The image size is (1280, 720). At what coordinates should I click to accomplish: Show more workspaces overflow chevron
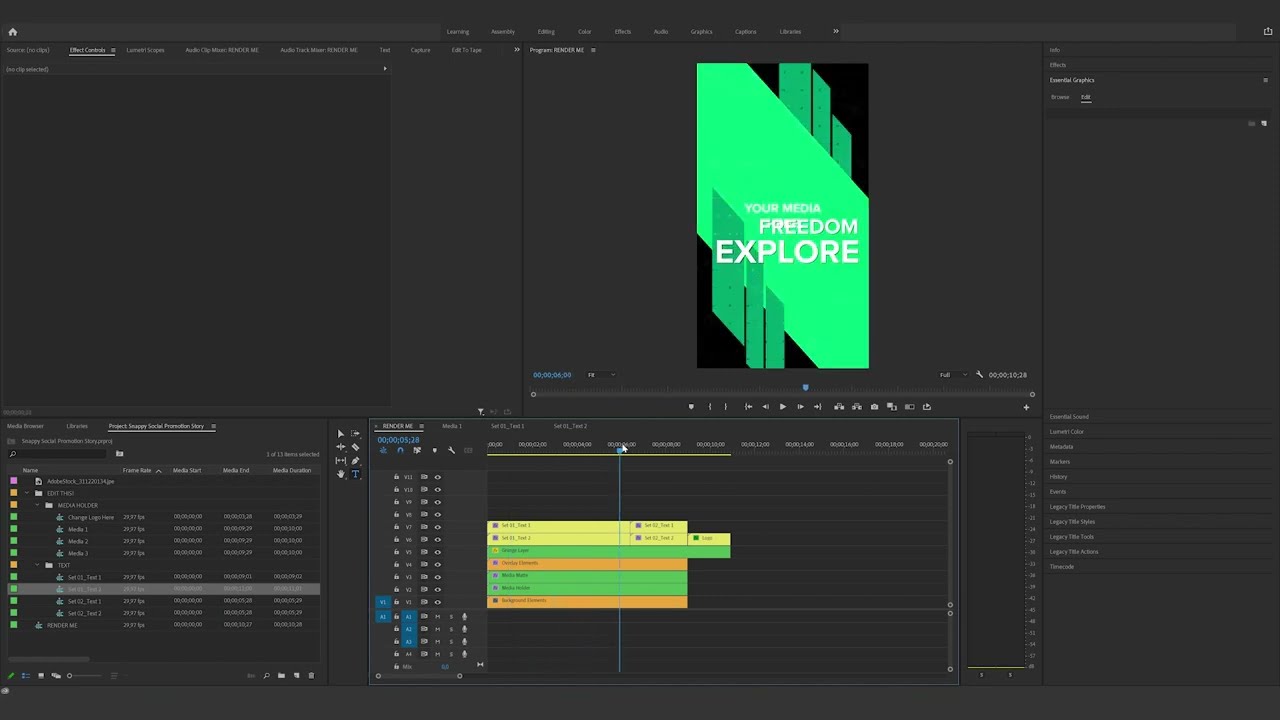coord(836,31)
